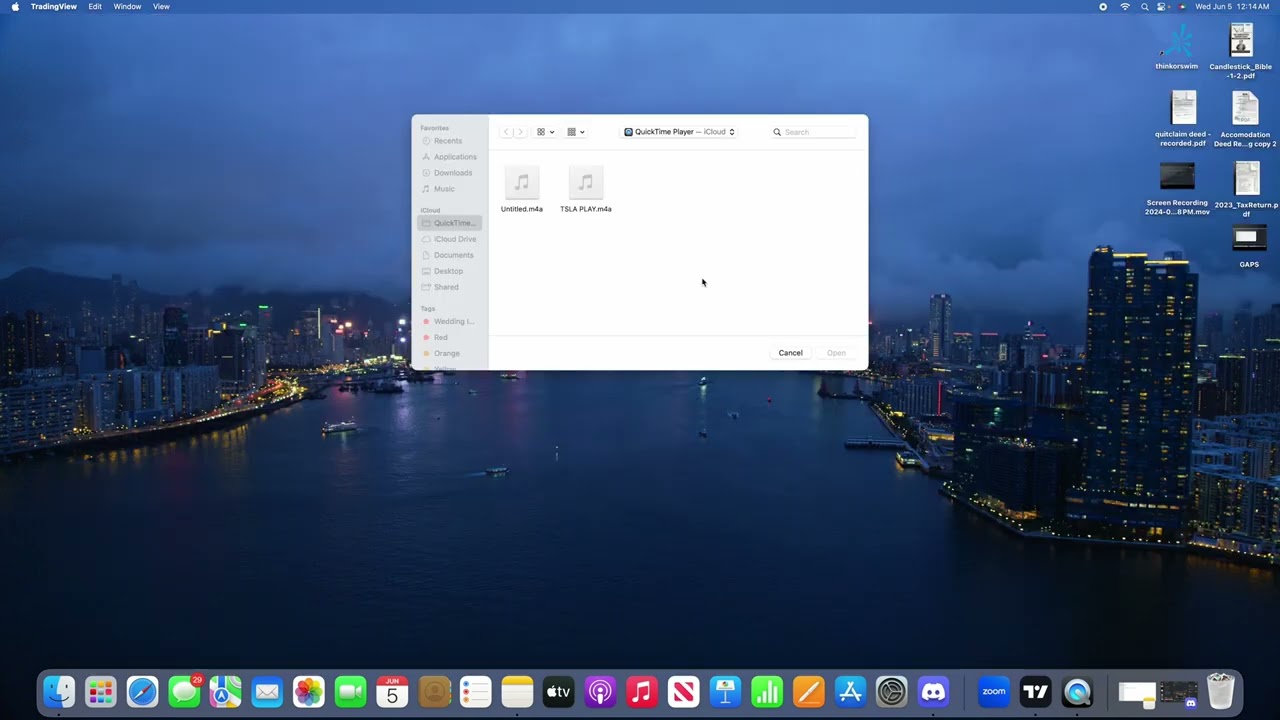This screenshot has height=720, width=1280.
Task: Go forward with the right chevron
Action: (x=519, y=132)
